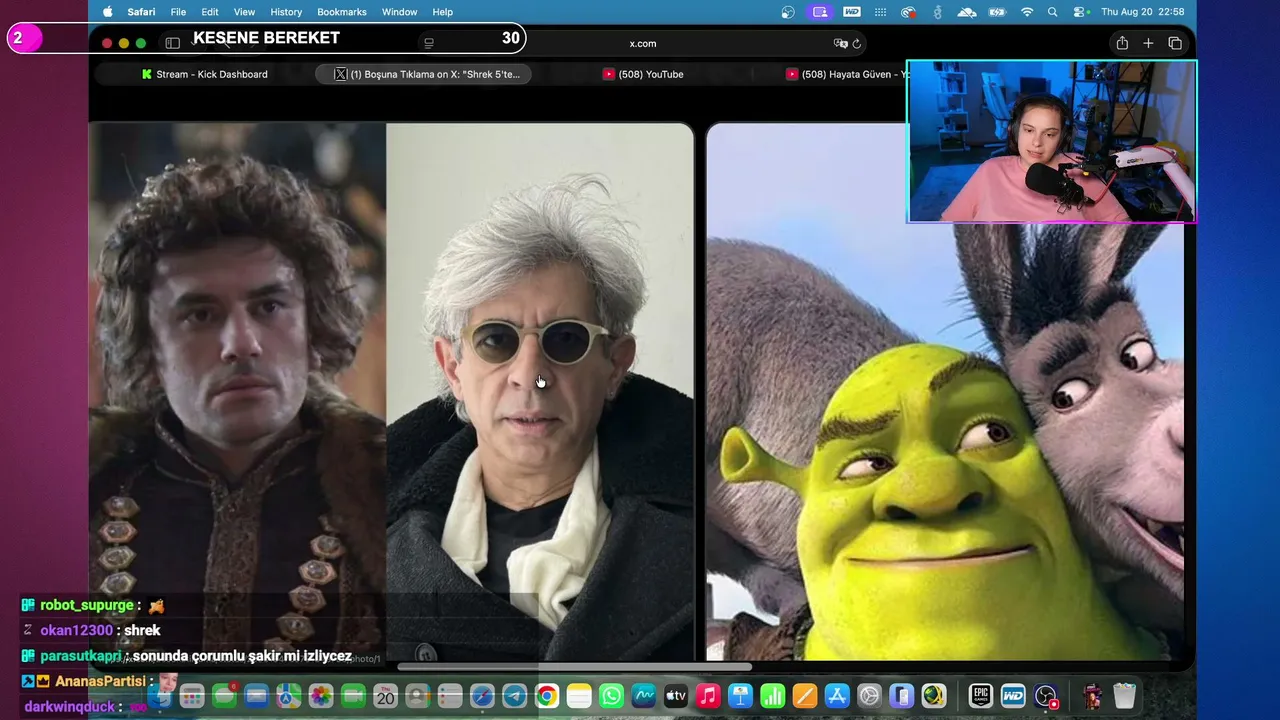Click the Wi-Fi status icon
Viewport: 1280px width, 720px height.
pos(1027,12)
